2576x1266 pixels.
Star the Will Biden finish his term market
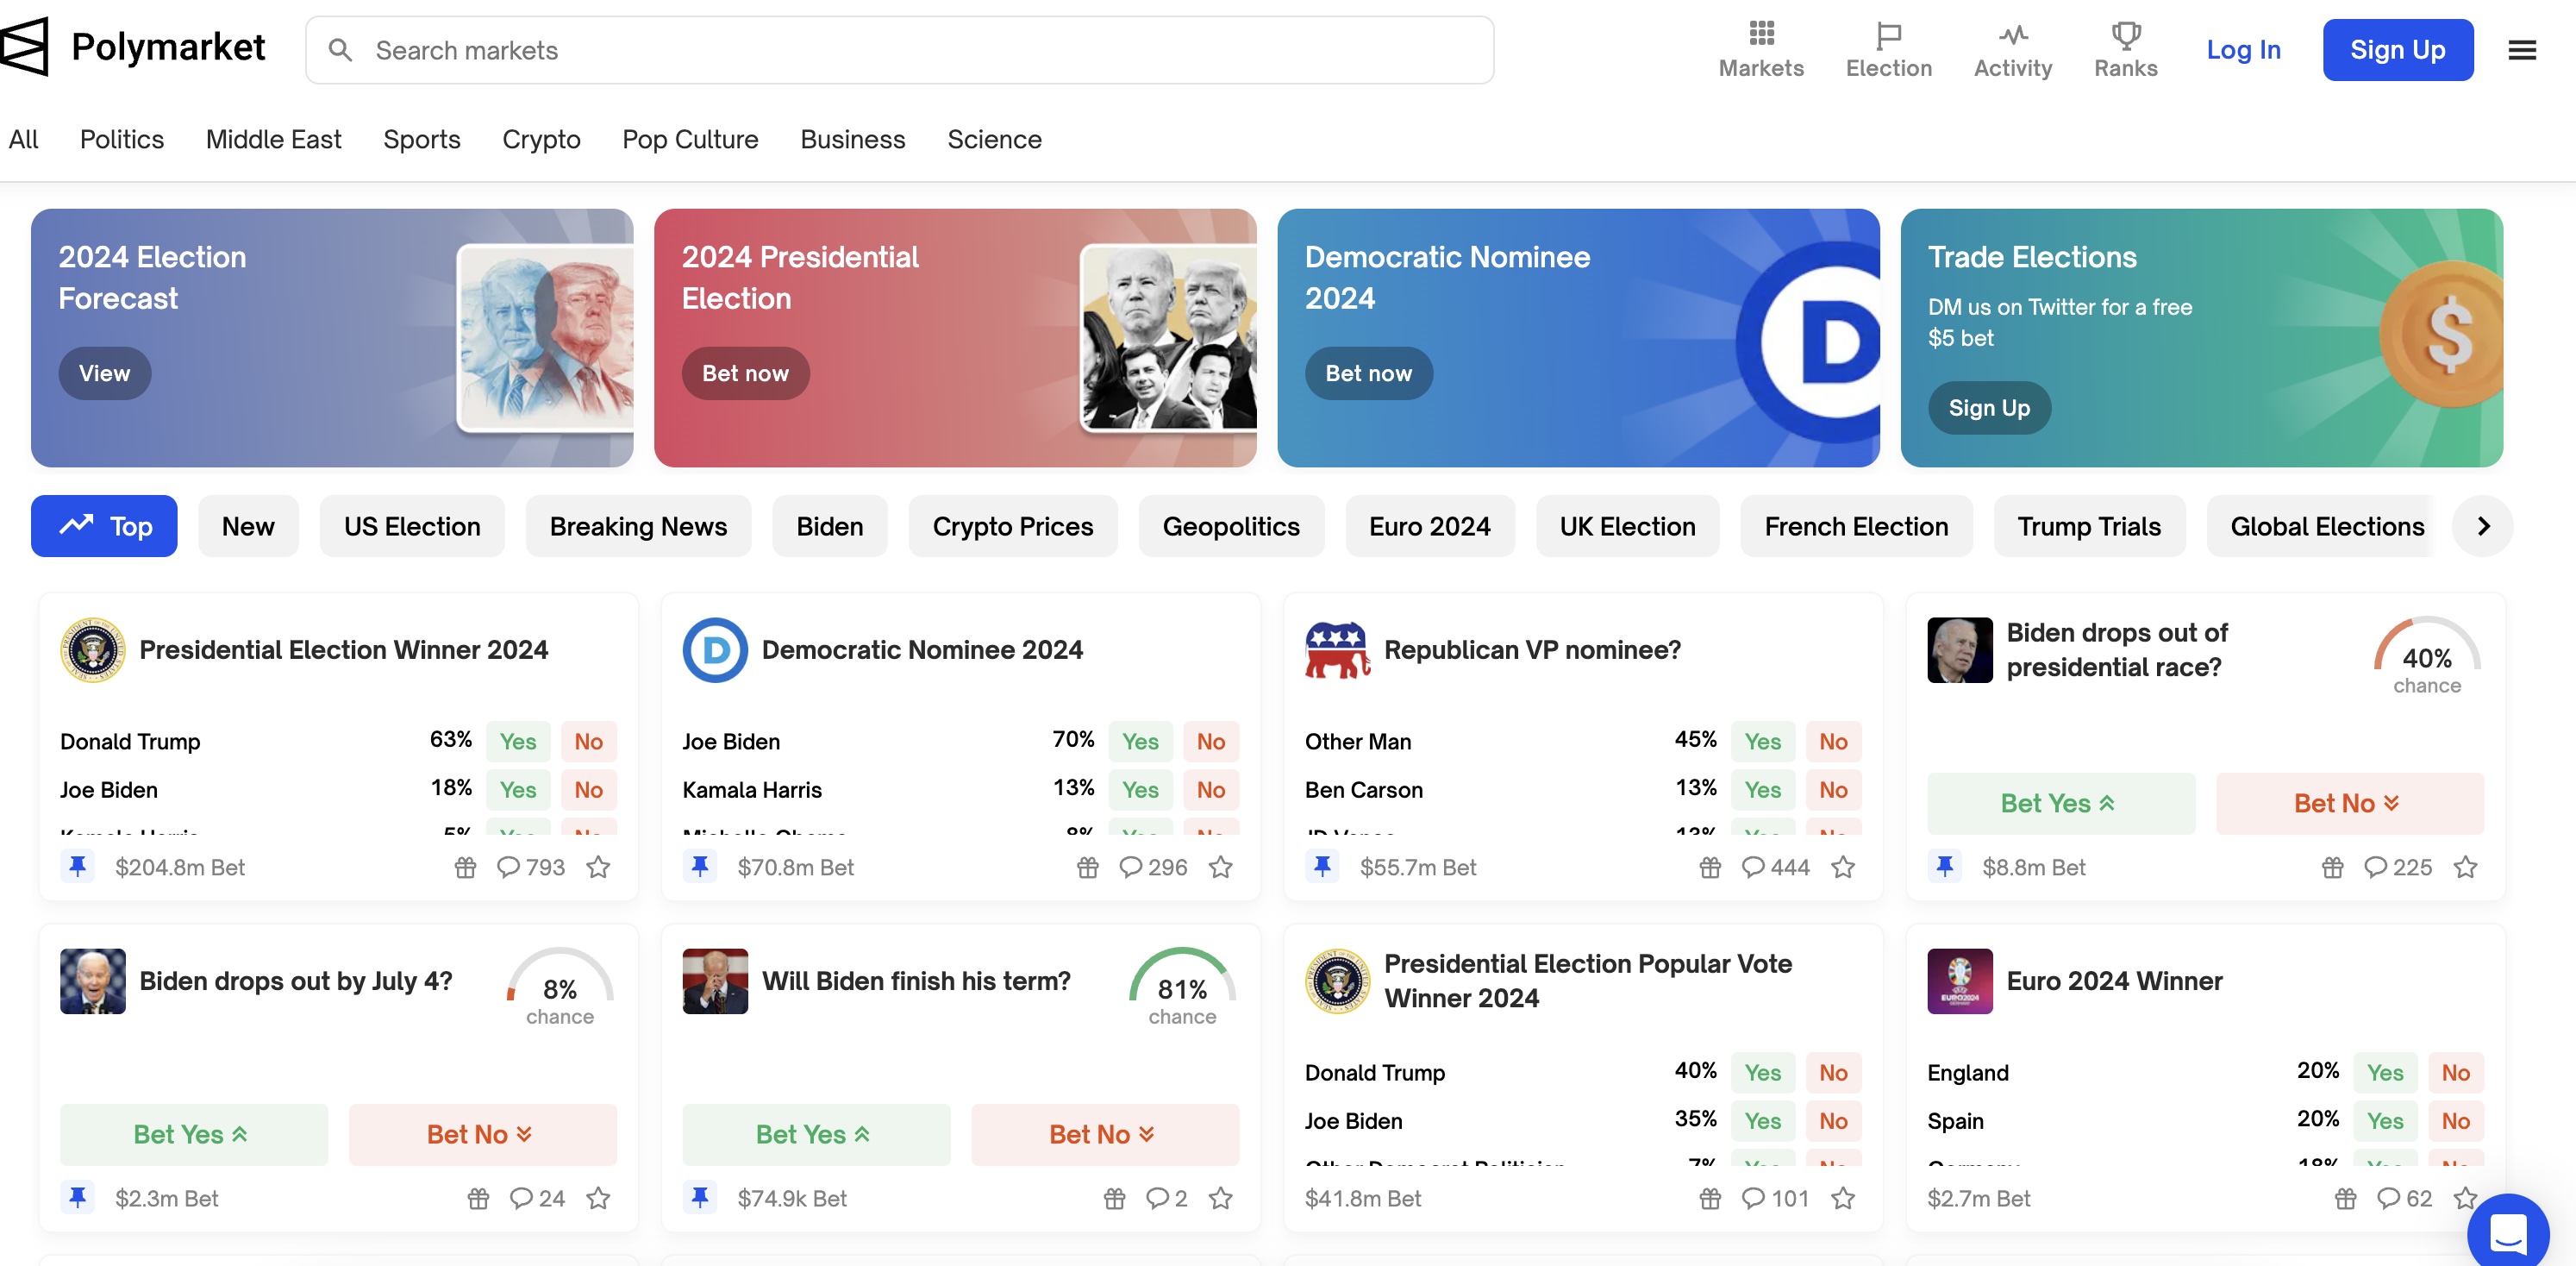(1221, 1198)
